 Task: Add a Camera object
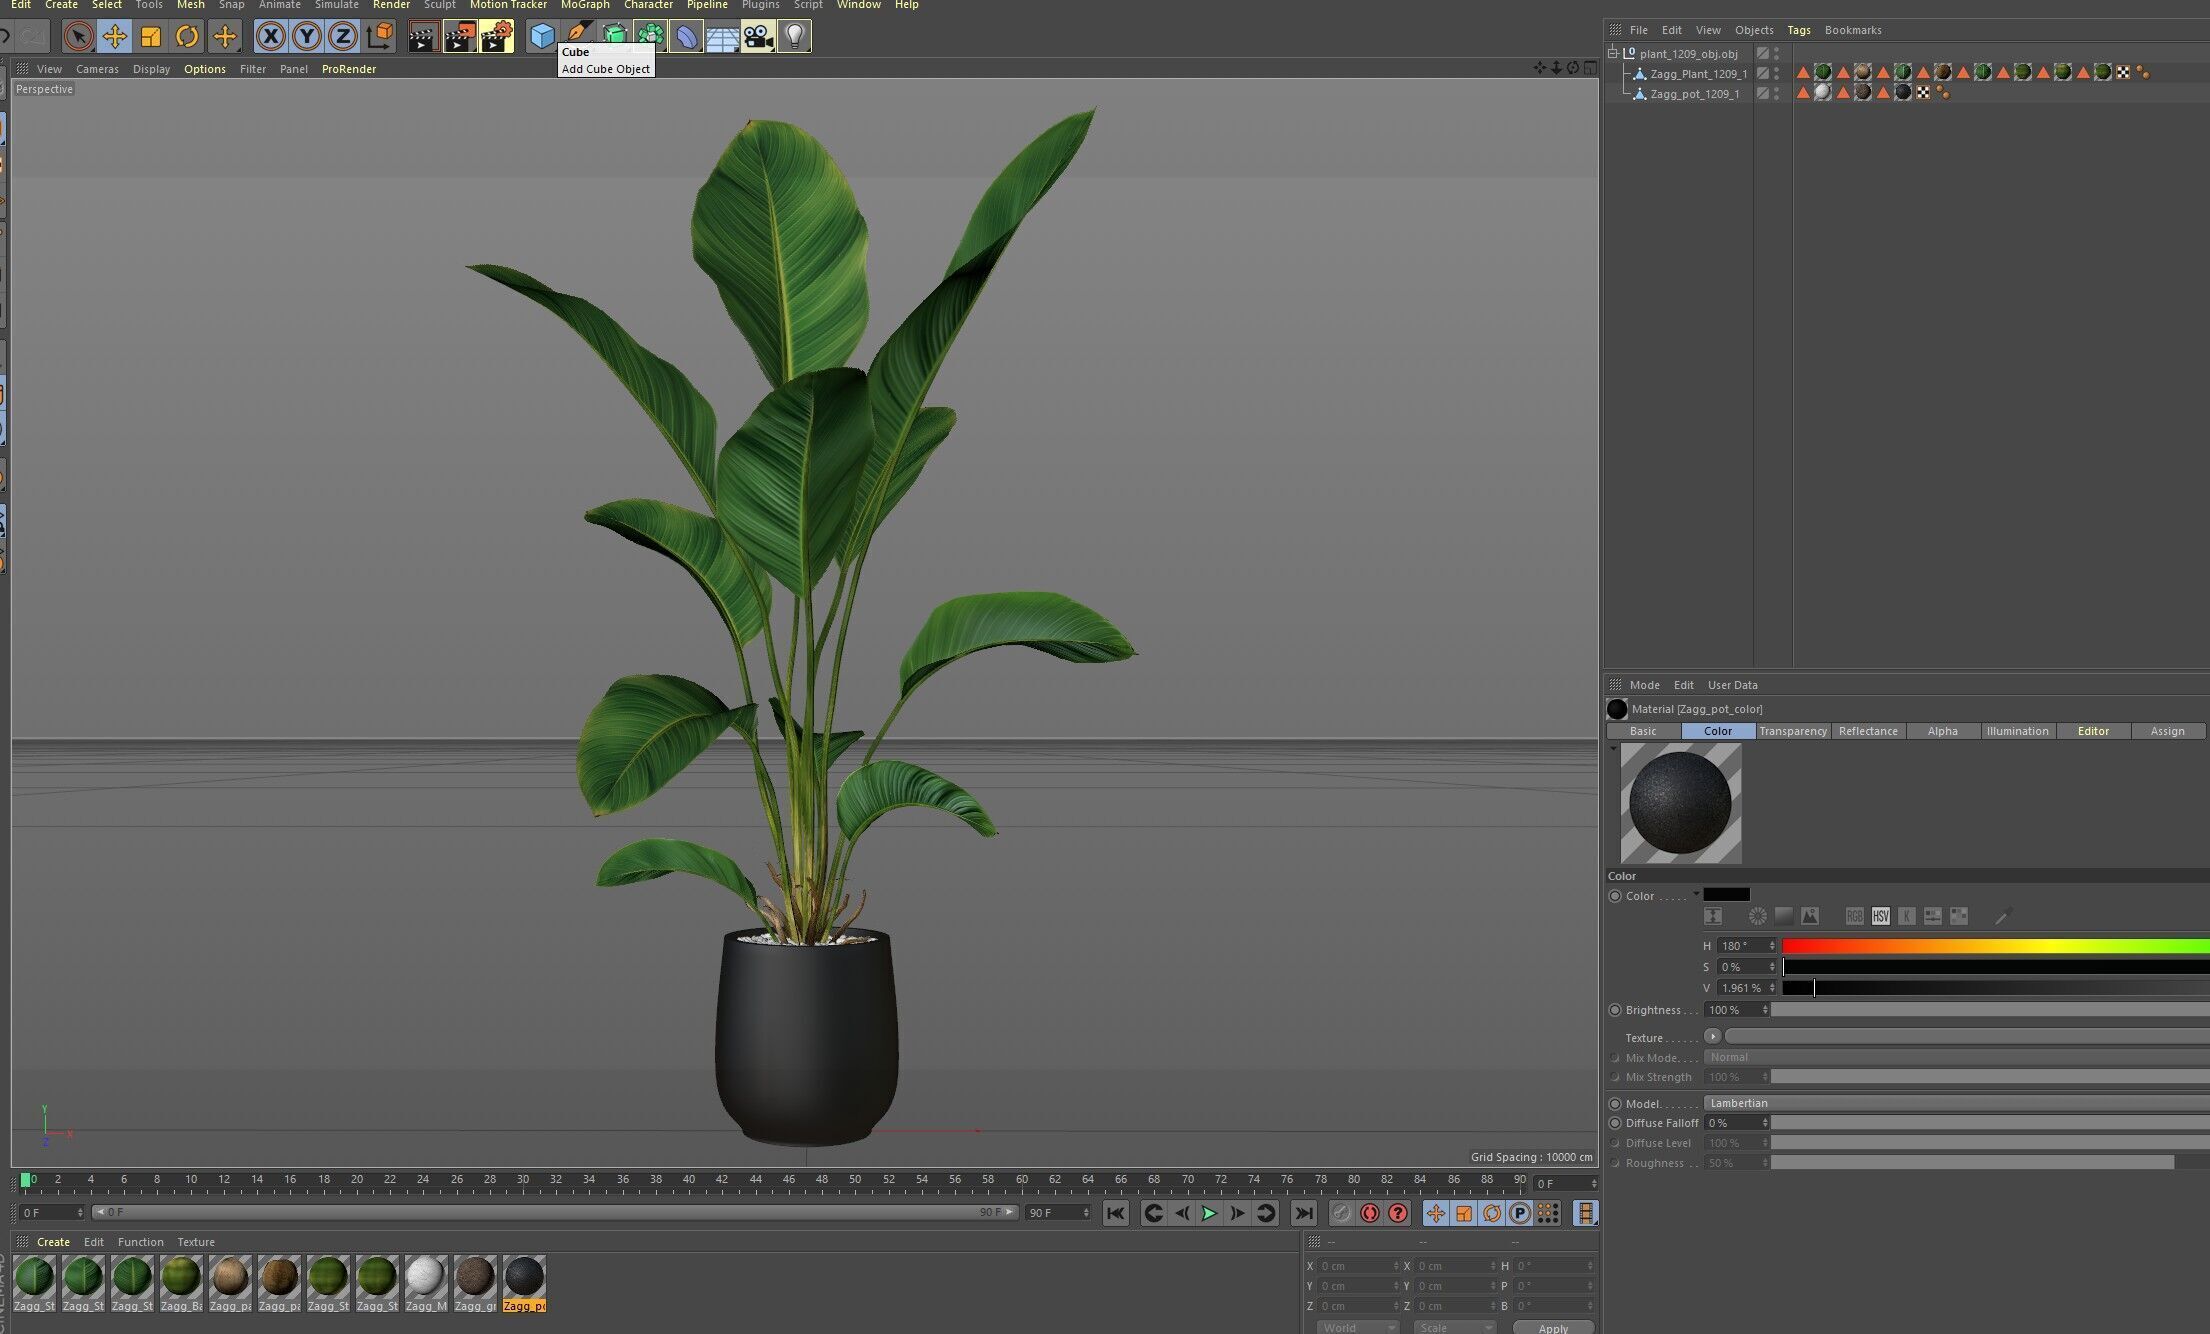(x=758, y=37)
